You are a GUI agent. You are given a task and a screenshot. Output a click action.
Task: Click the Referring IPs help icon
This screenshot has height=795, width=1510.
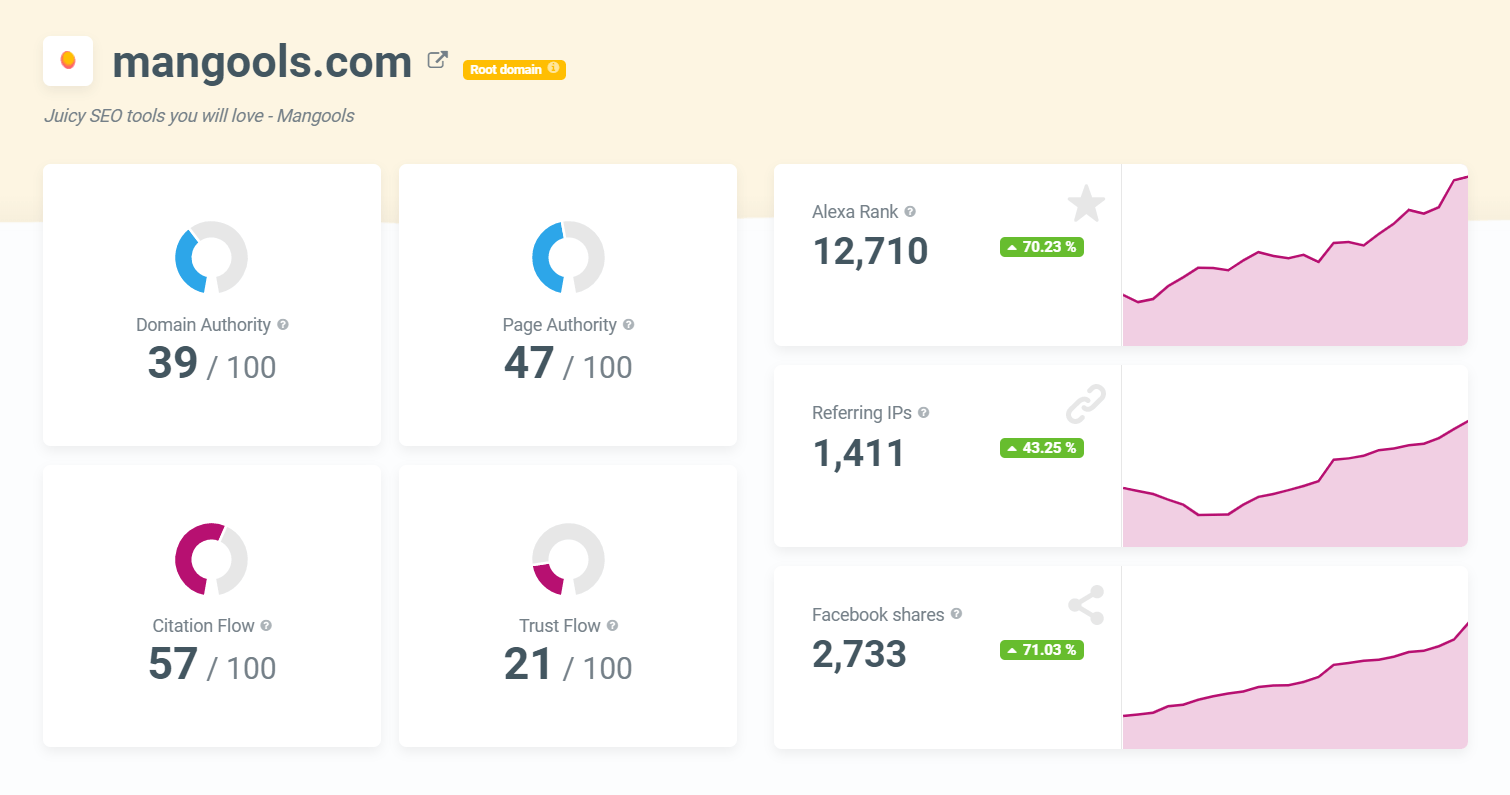point(923,412)
